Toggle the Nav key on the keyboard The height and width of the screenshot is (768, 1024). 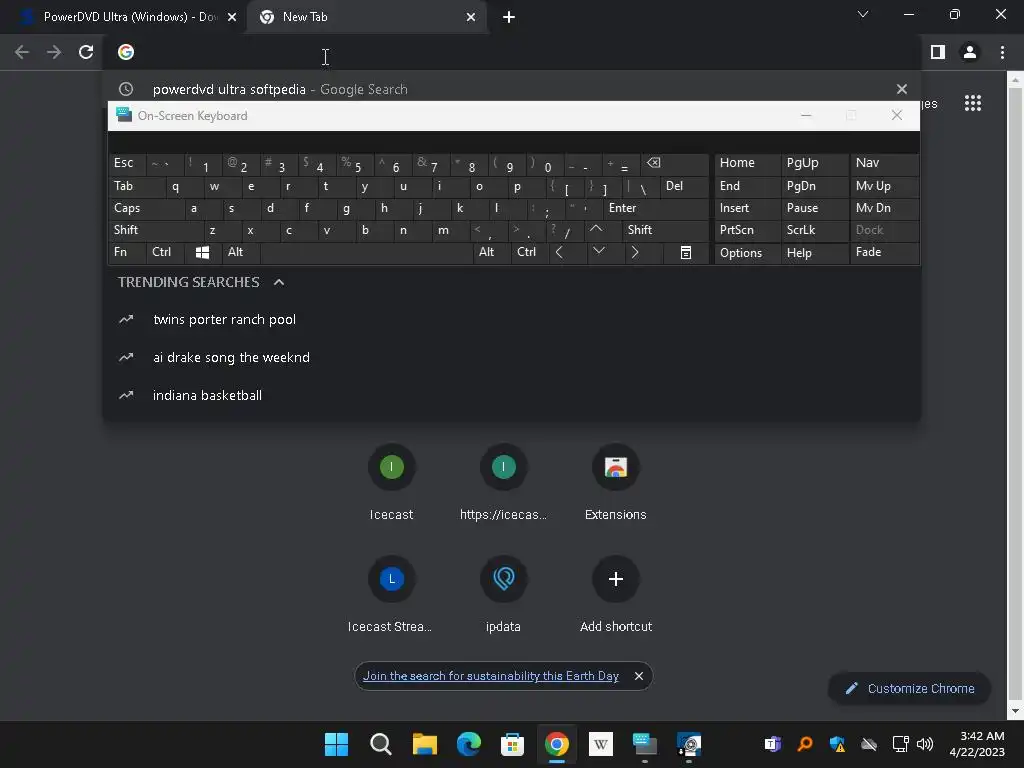click(884, 163)
